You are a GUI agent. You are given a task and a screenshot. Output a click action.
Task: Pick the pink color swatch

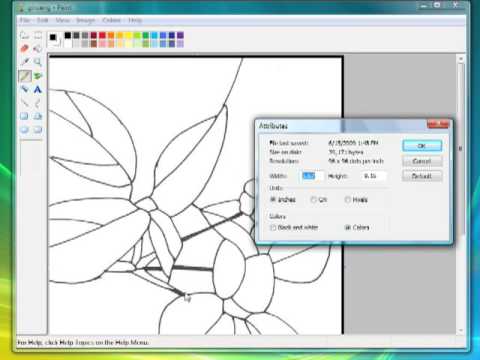(102, 44)
